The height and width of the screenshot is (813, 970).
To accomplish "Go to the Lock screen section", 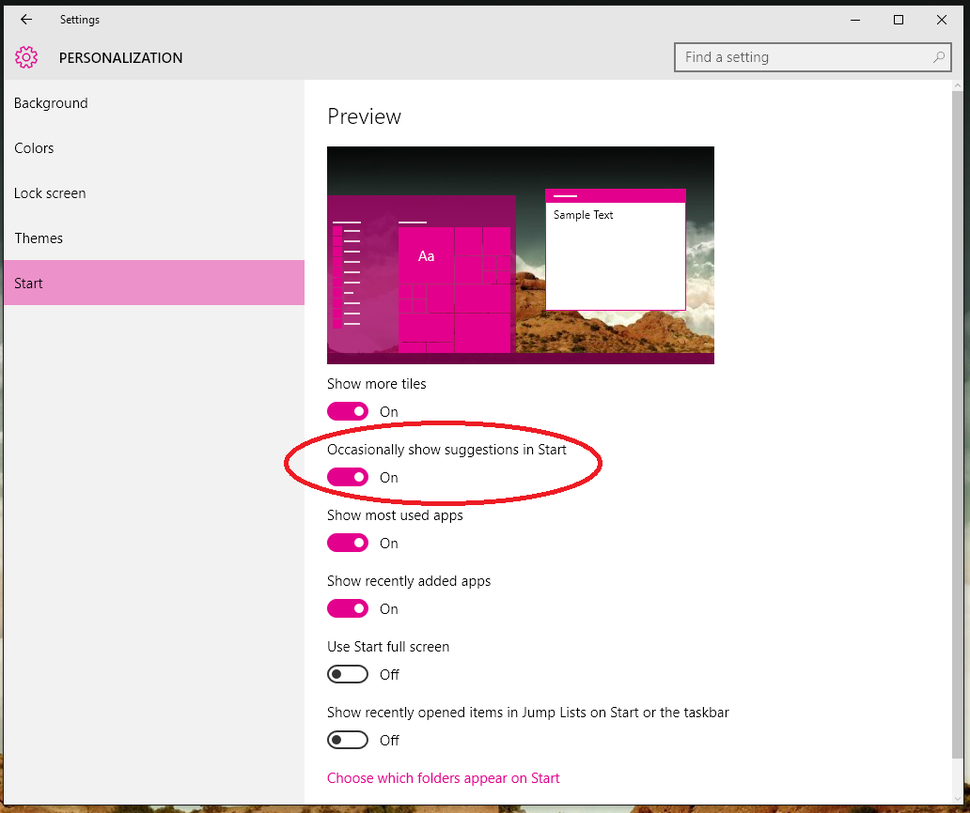I will tap(154, 194).
